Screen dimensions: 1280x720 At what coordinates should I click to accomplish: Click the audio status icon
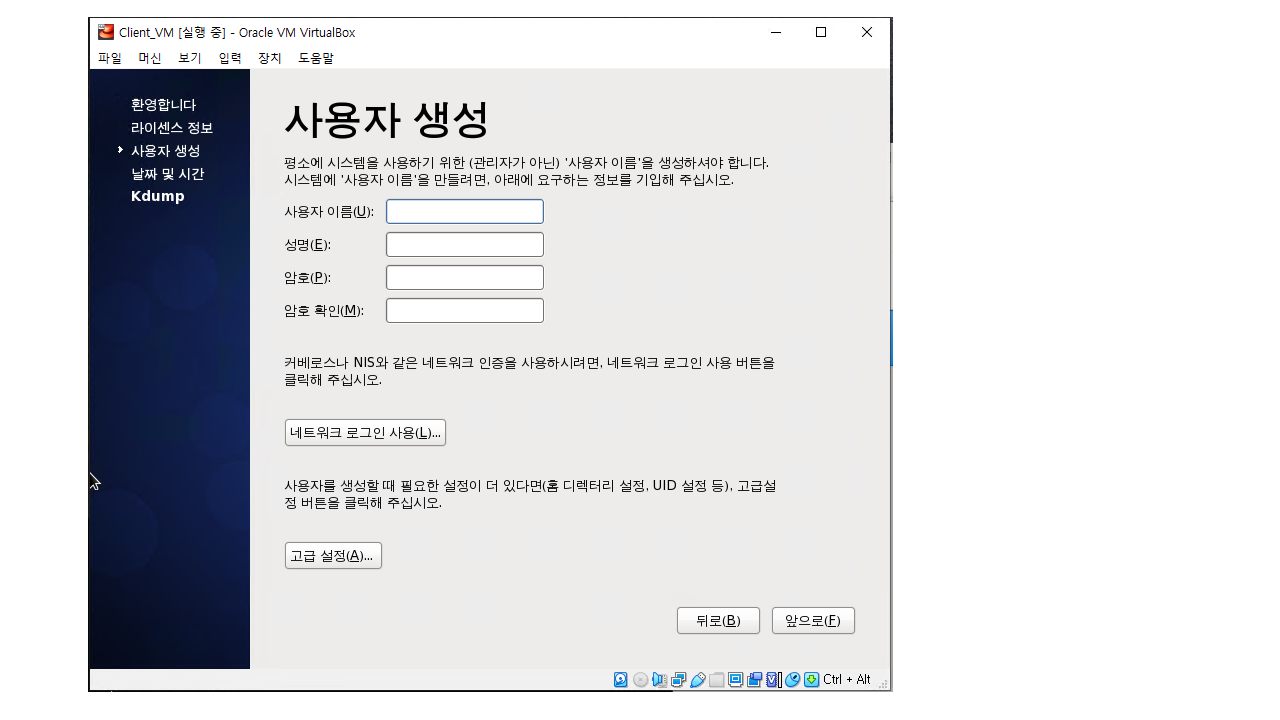click(659, 680)
